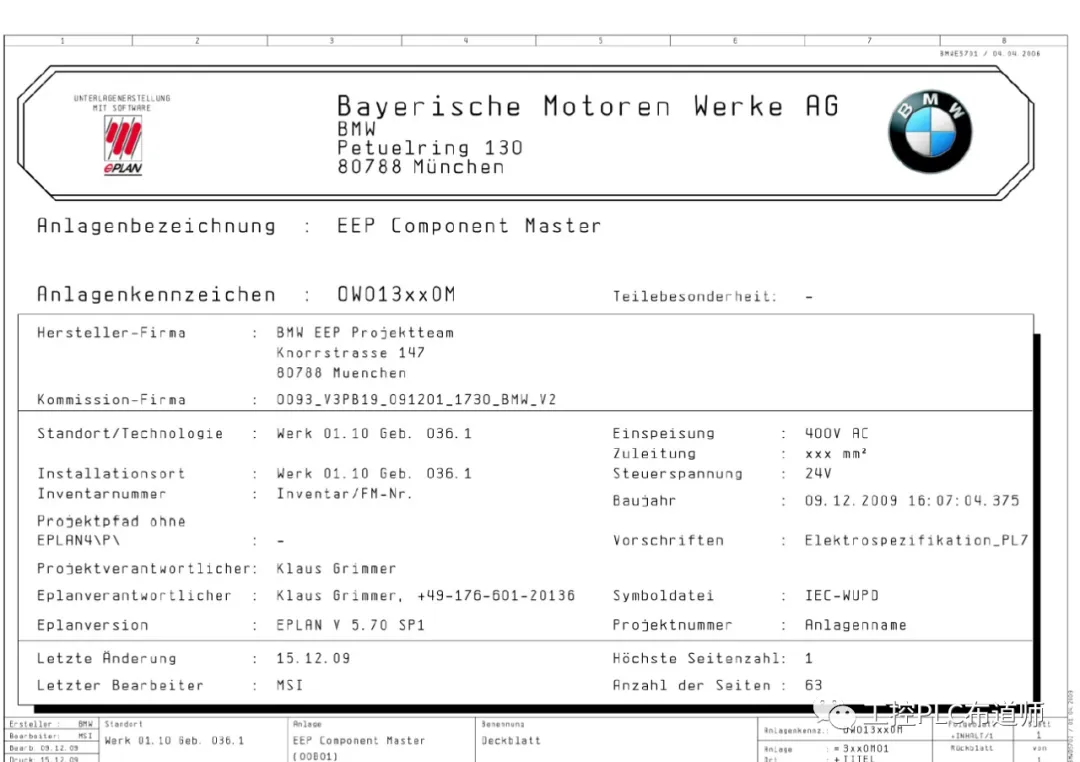The image size is (1080, 762).
Task: Click the "Projektnummer" label
Action: [x=672, y=625]
